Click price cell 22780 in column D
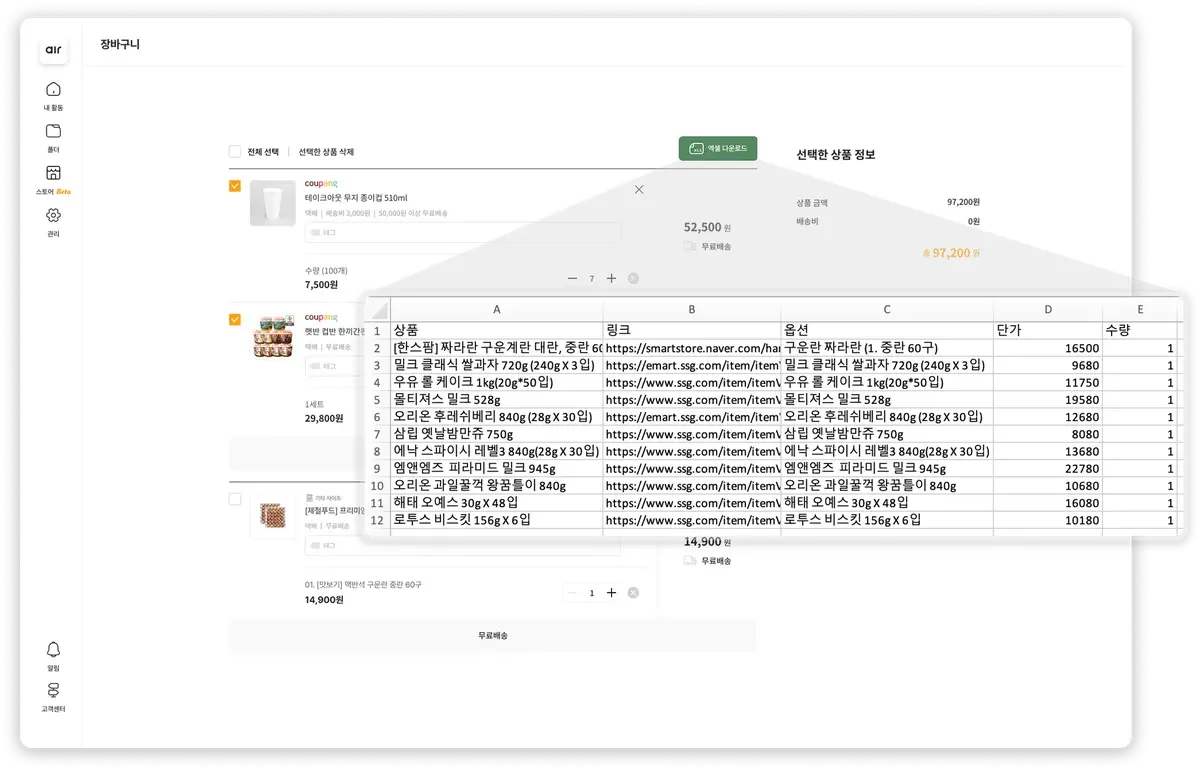This screenshot has height=771, width=1200. click(1048, 468)
